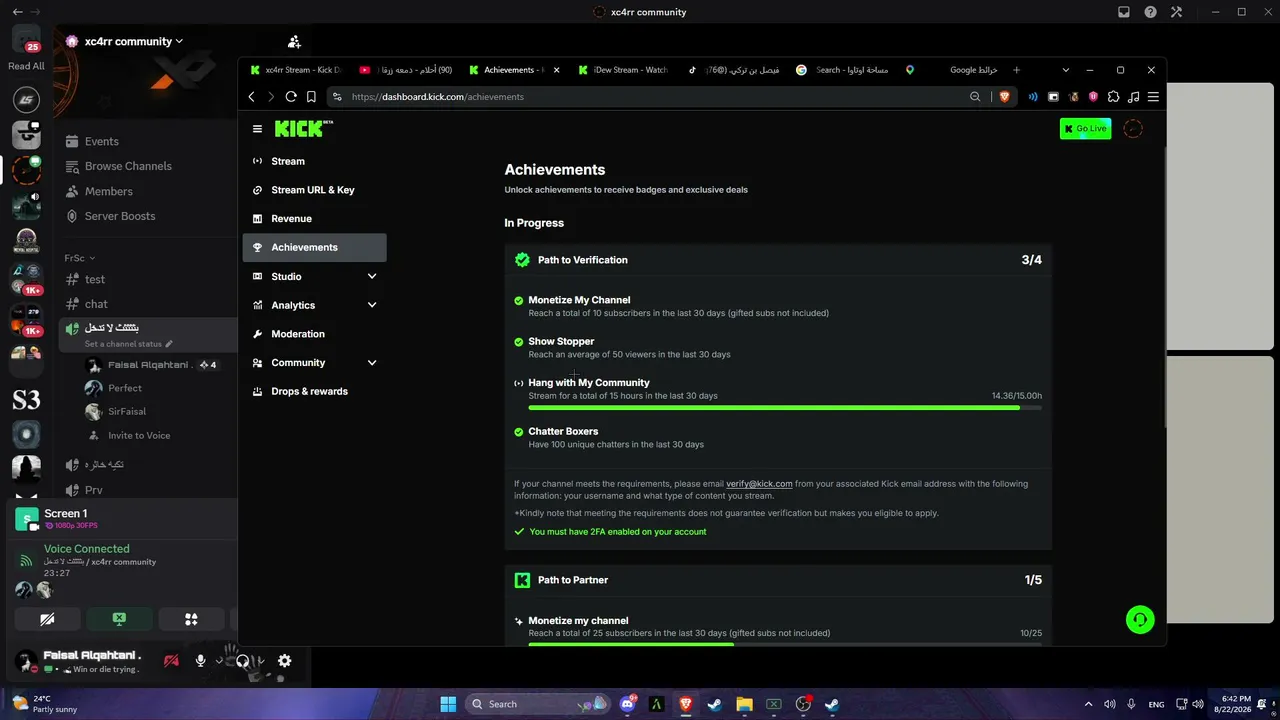Viewport: 1280px width, 720px height.
Task: Click the Windows Start button
Action: (448, 704)
